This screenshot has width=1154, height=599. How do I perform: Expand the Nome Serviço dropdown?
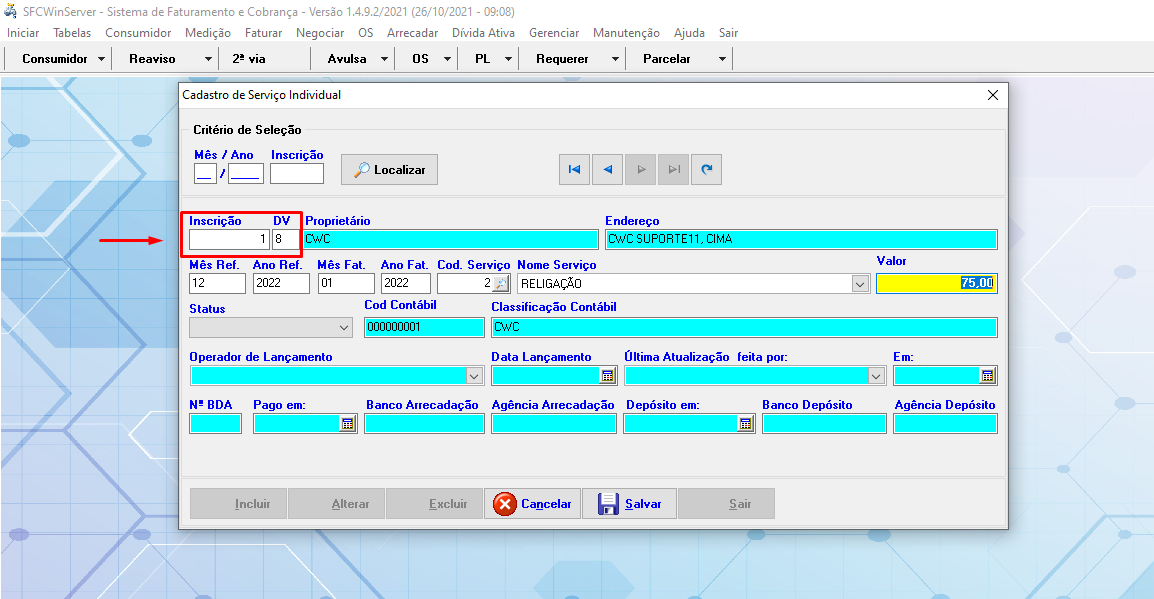(859, 284)
